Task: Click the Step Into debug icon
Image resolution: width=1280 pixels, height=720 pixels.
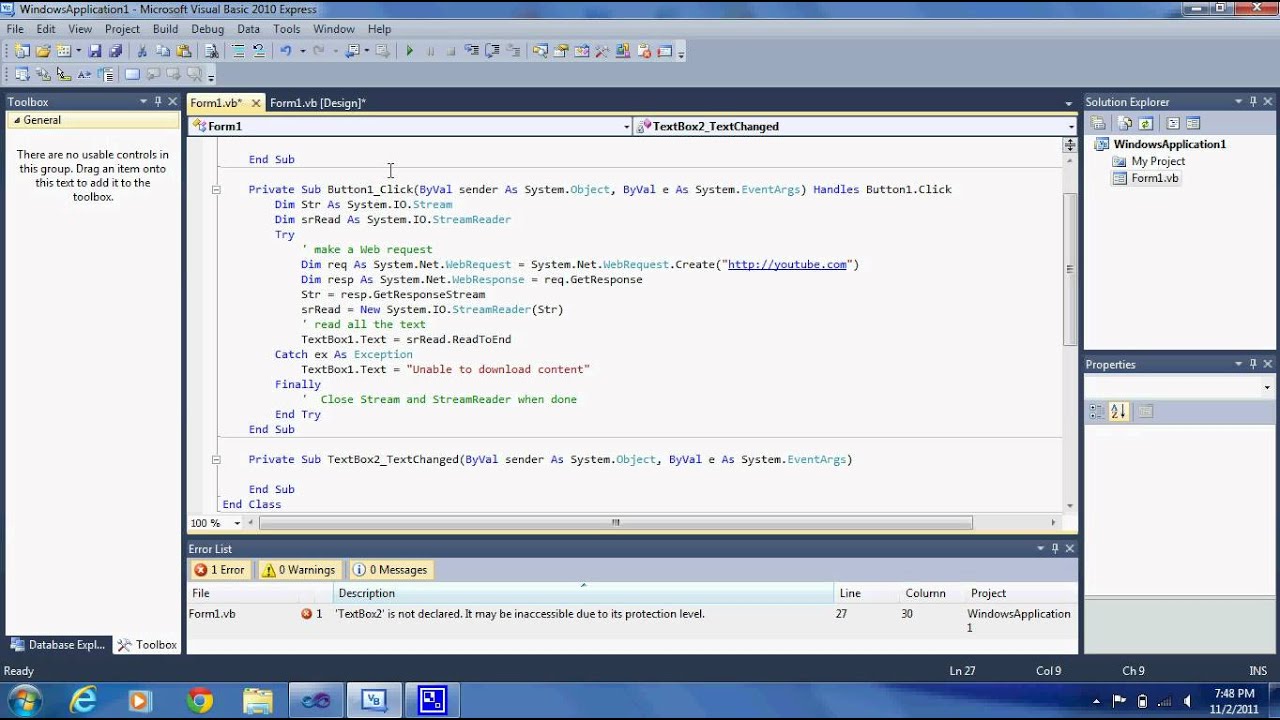Action: click(470, 51)
